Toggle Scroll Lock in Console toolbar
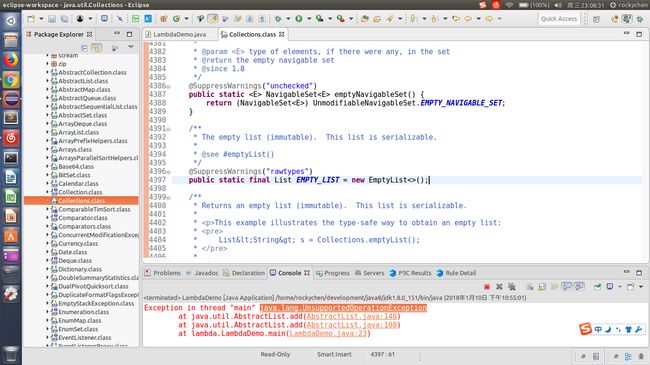The width and height of the screenshot is (650, 365). pos(542,287)
